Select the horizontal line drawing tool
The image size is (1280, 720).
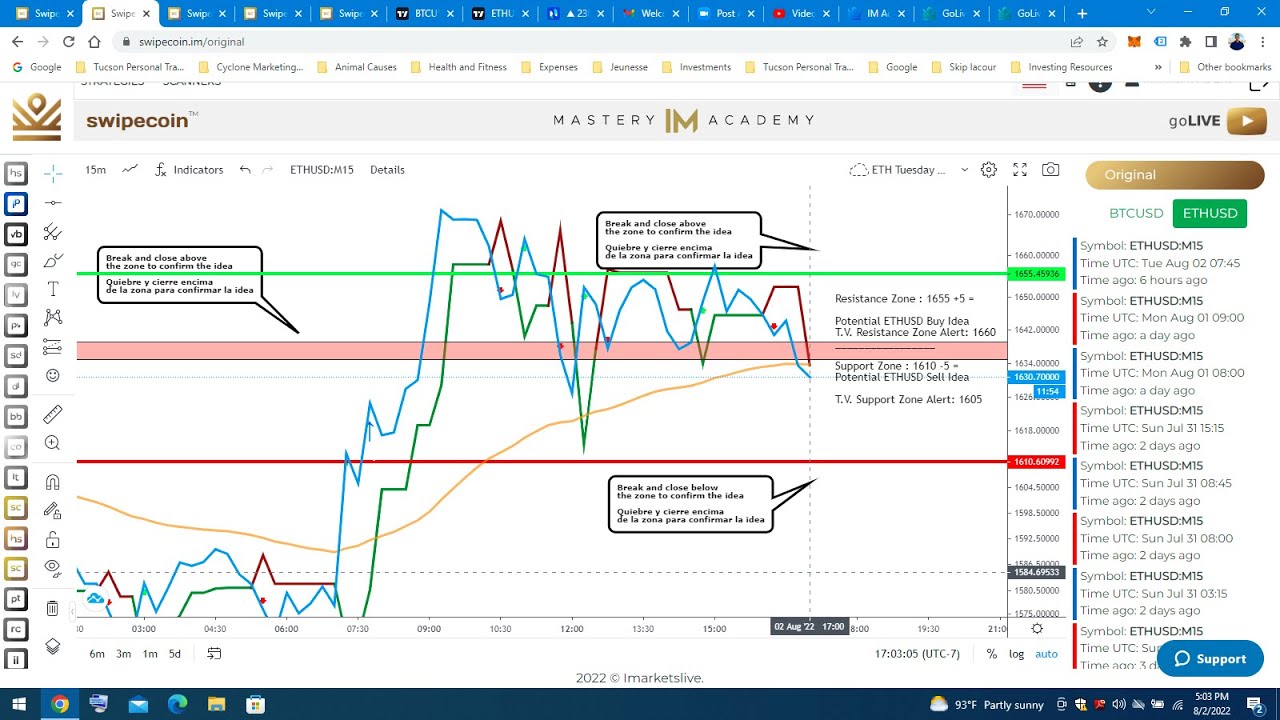pos(53,203)
